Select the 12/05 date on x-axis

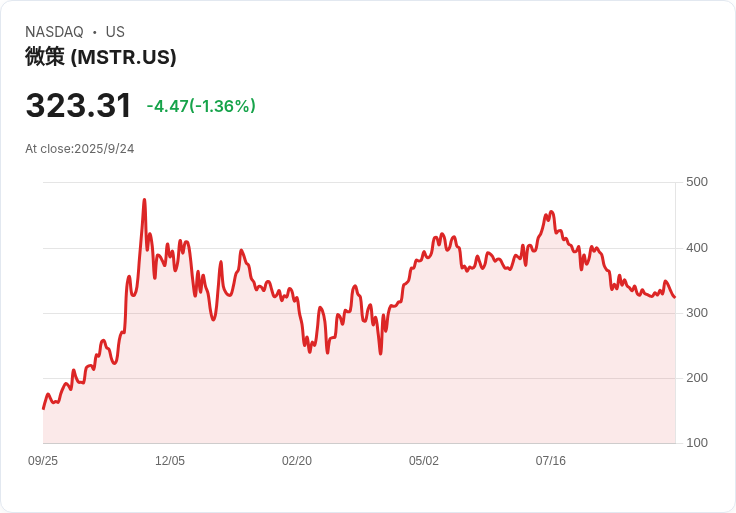click(x=170, y=461)
